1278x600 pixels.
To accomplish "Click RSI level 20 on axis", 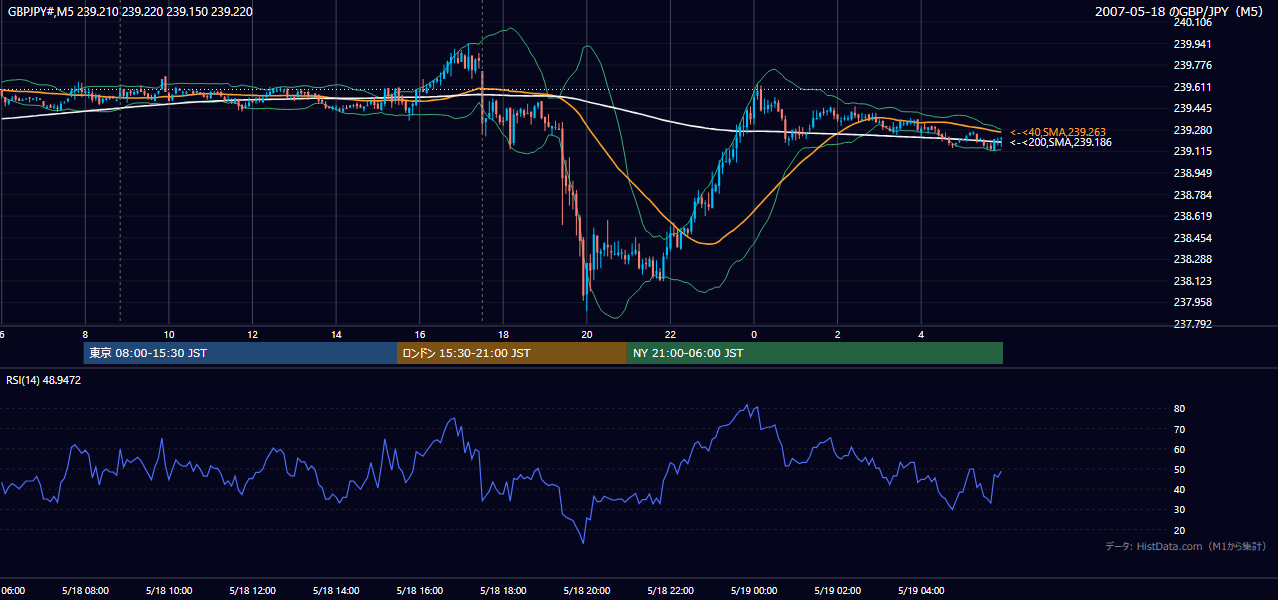I will (1179, 530).
